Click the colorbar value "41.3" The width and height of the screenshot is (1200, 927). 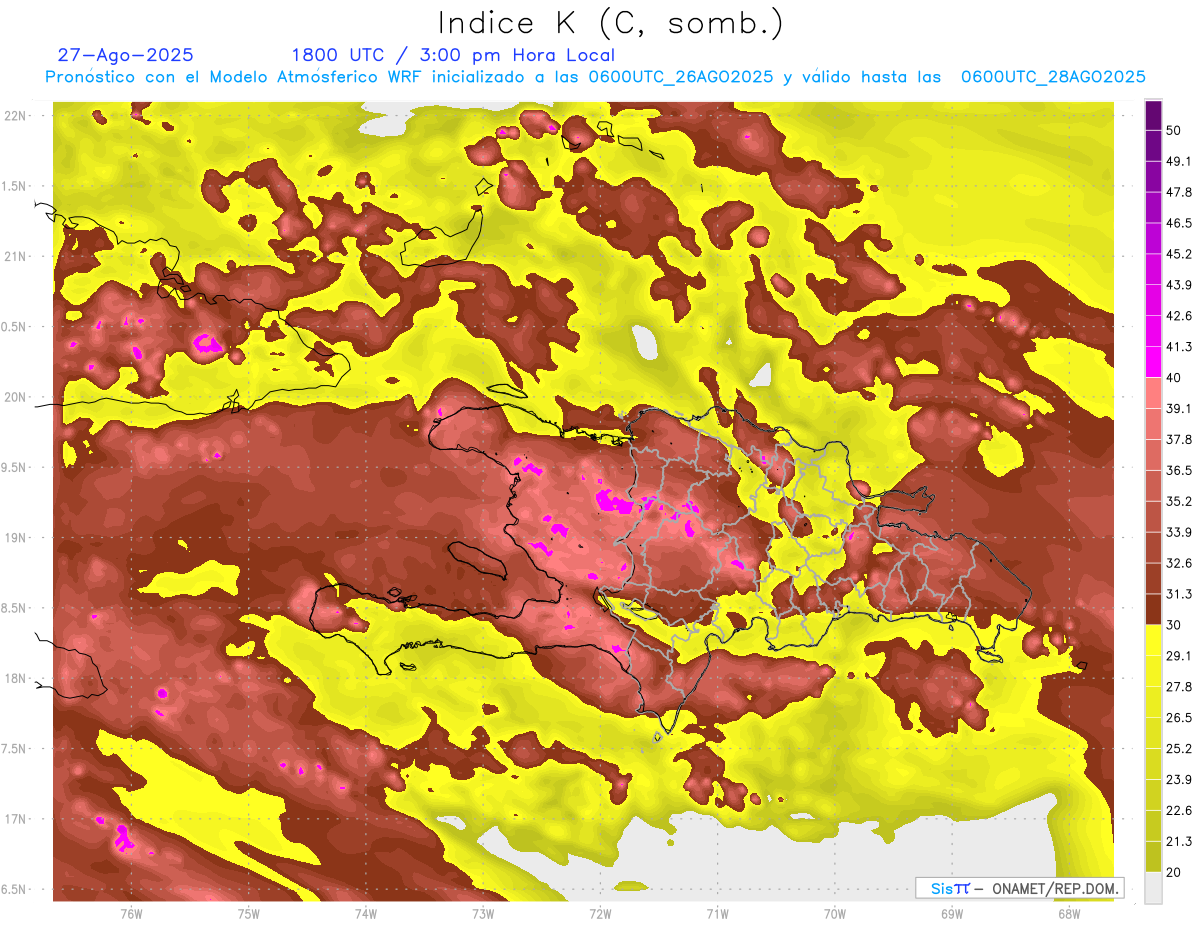tap(1178, 347)
